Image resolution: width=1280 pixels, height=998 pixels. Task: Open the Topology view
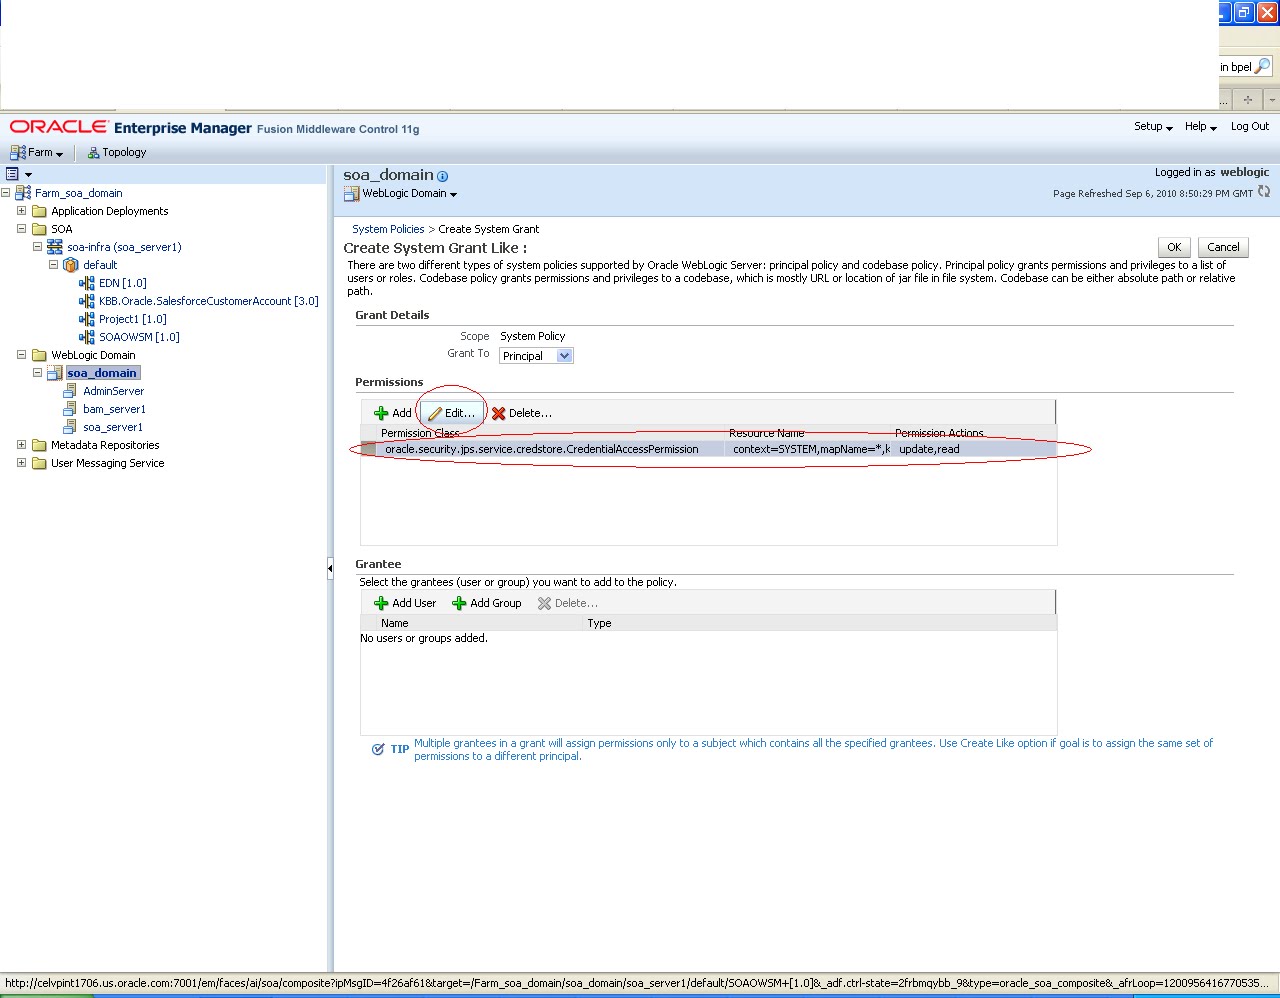pyautogui.click(x=116, y=152)
